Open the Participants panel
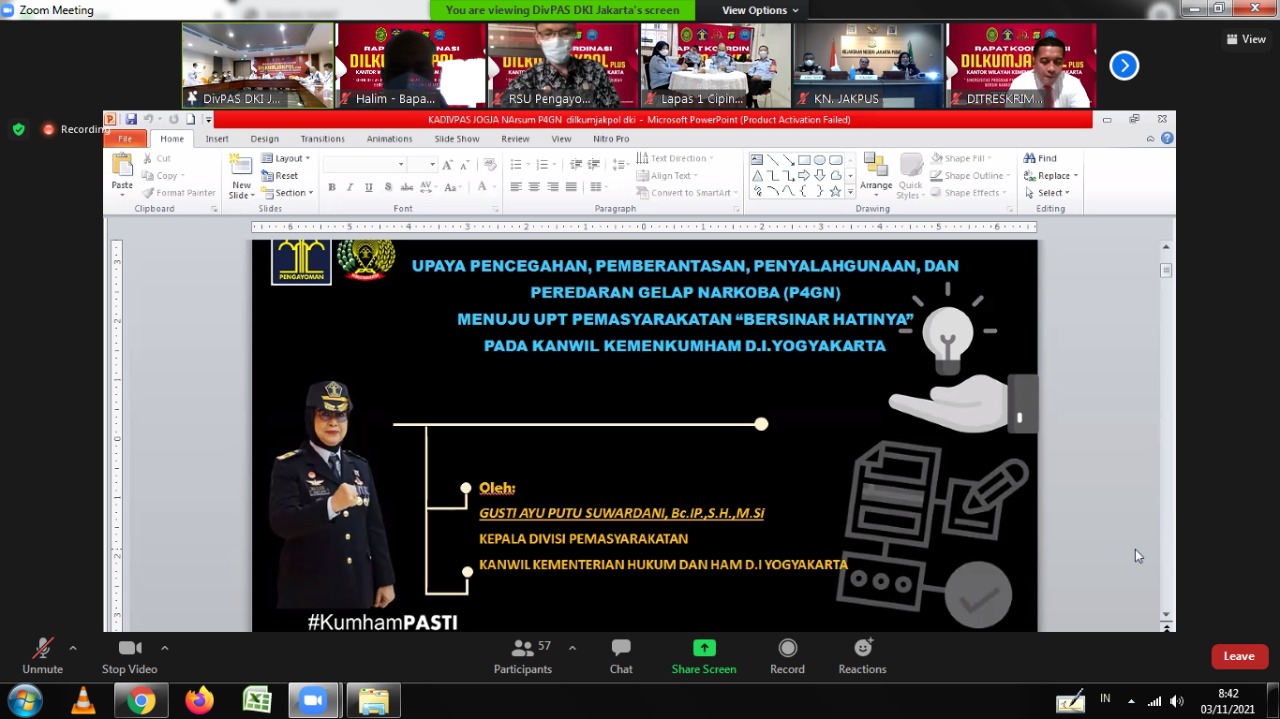Screen dimensions: 1280x719 point(523,657)
